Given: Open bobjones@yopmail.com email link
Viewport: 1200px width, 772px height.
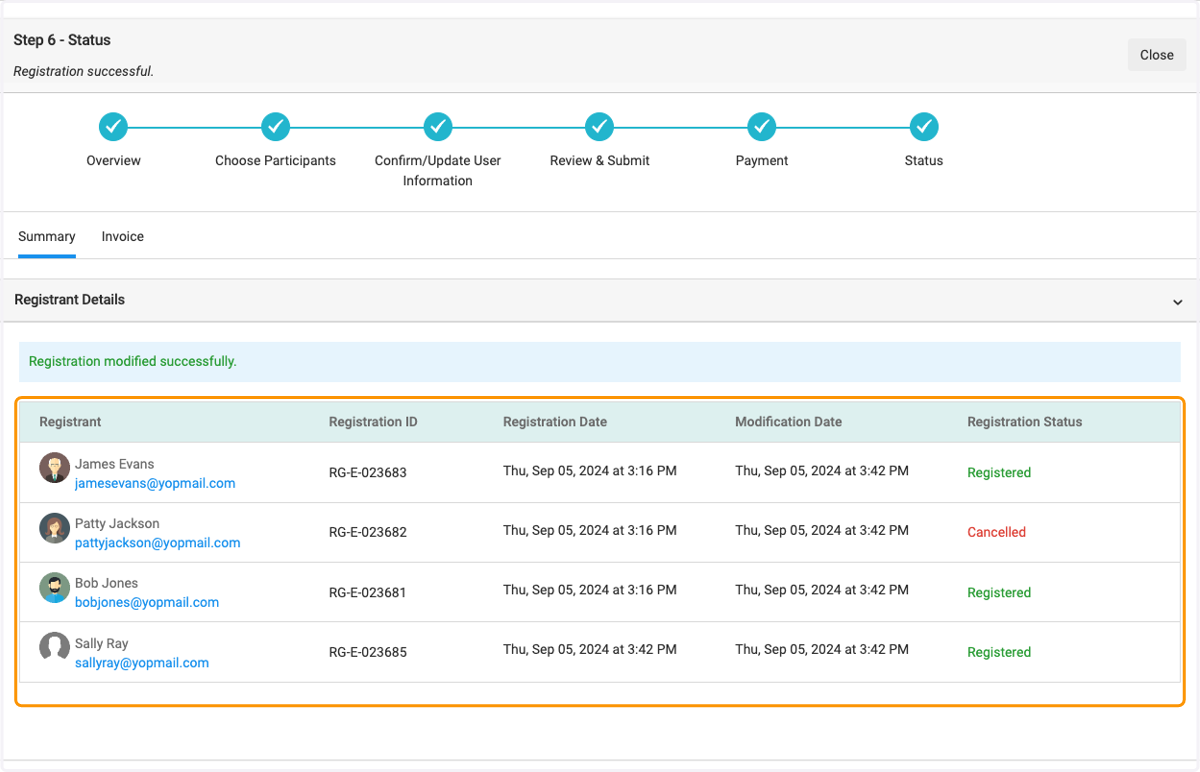Looking at the screenshot, I should pyautogui.click(x=147, y=602).
